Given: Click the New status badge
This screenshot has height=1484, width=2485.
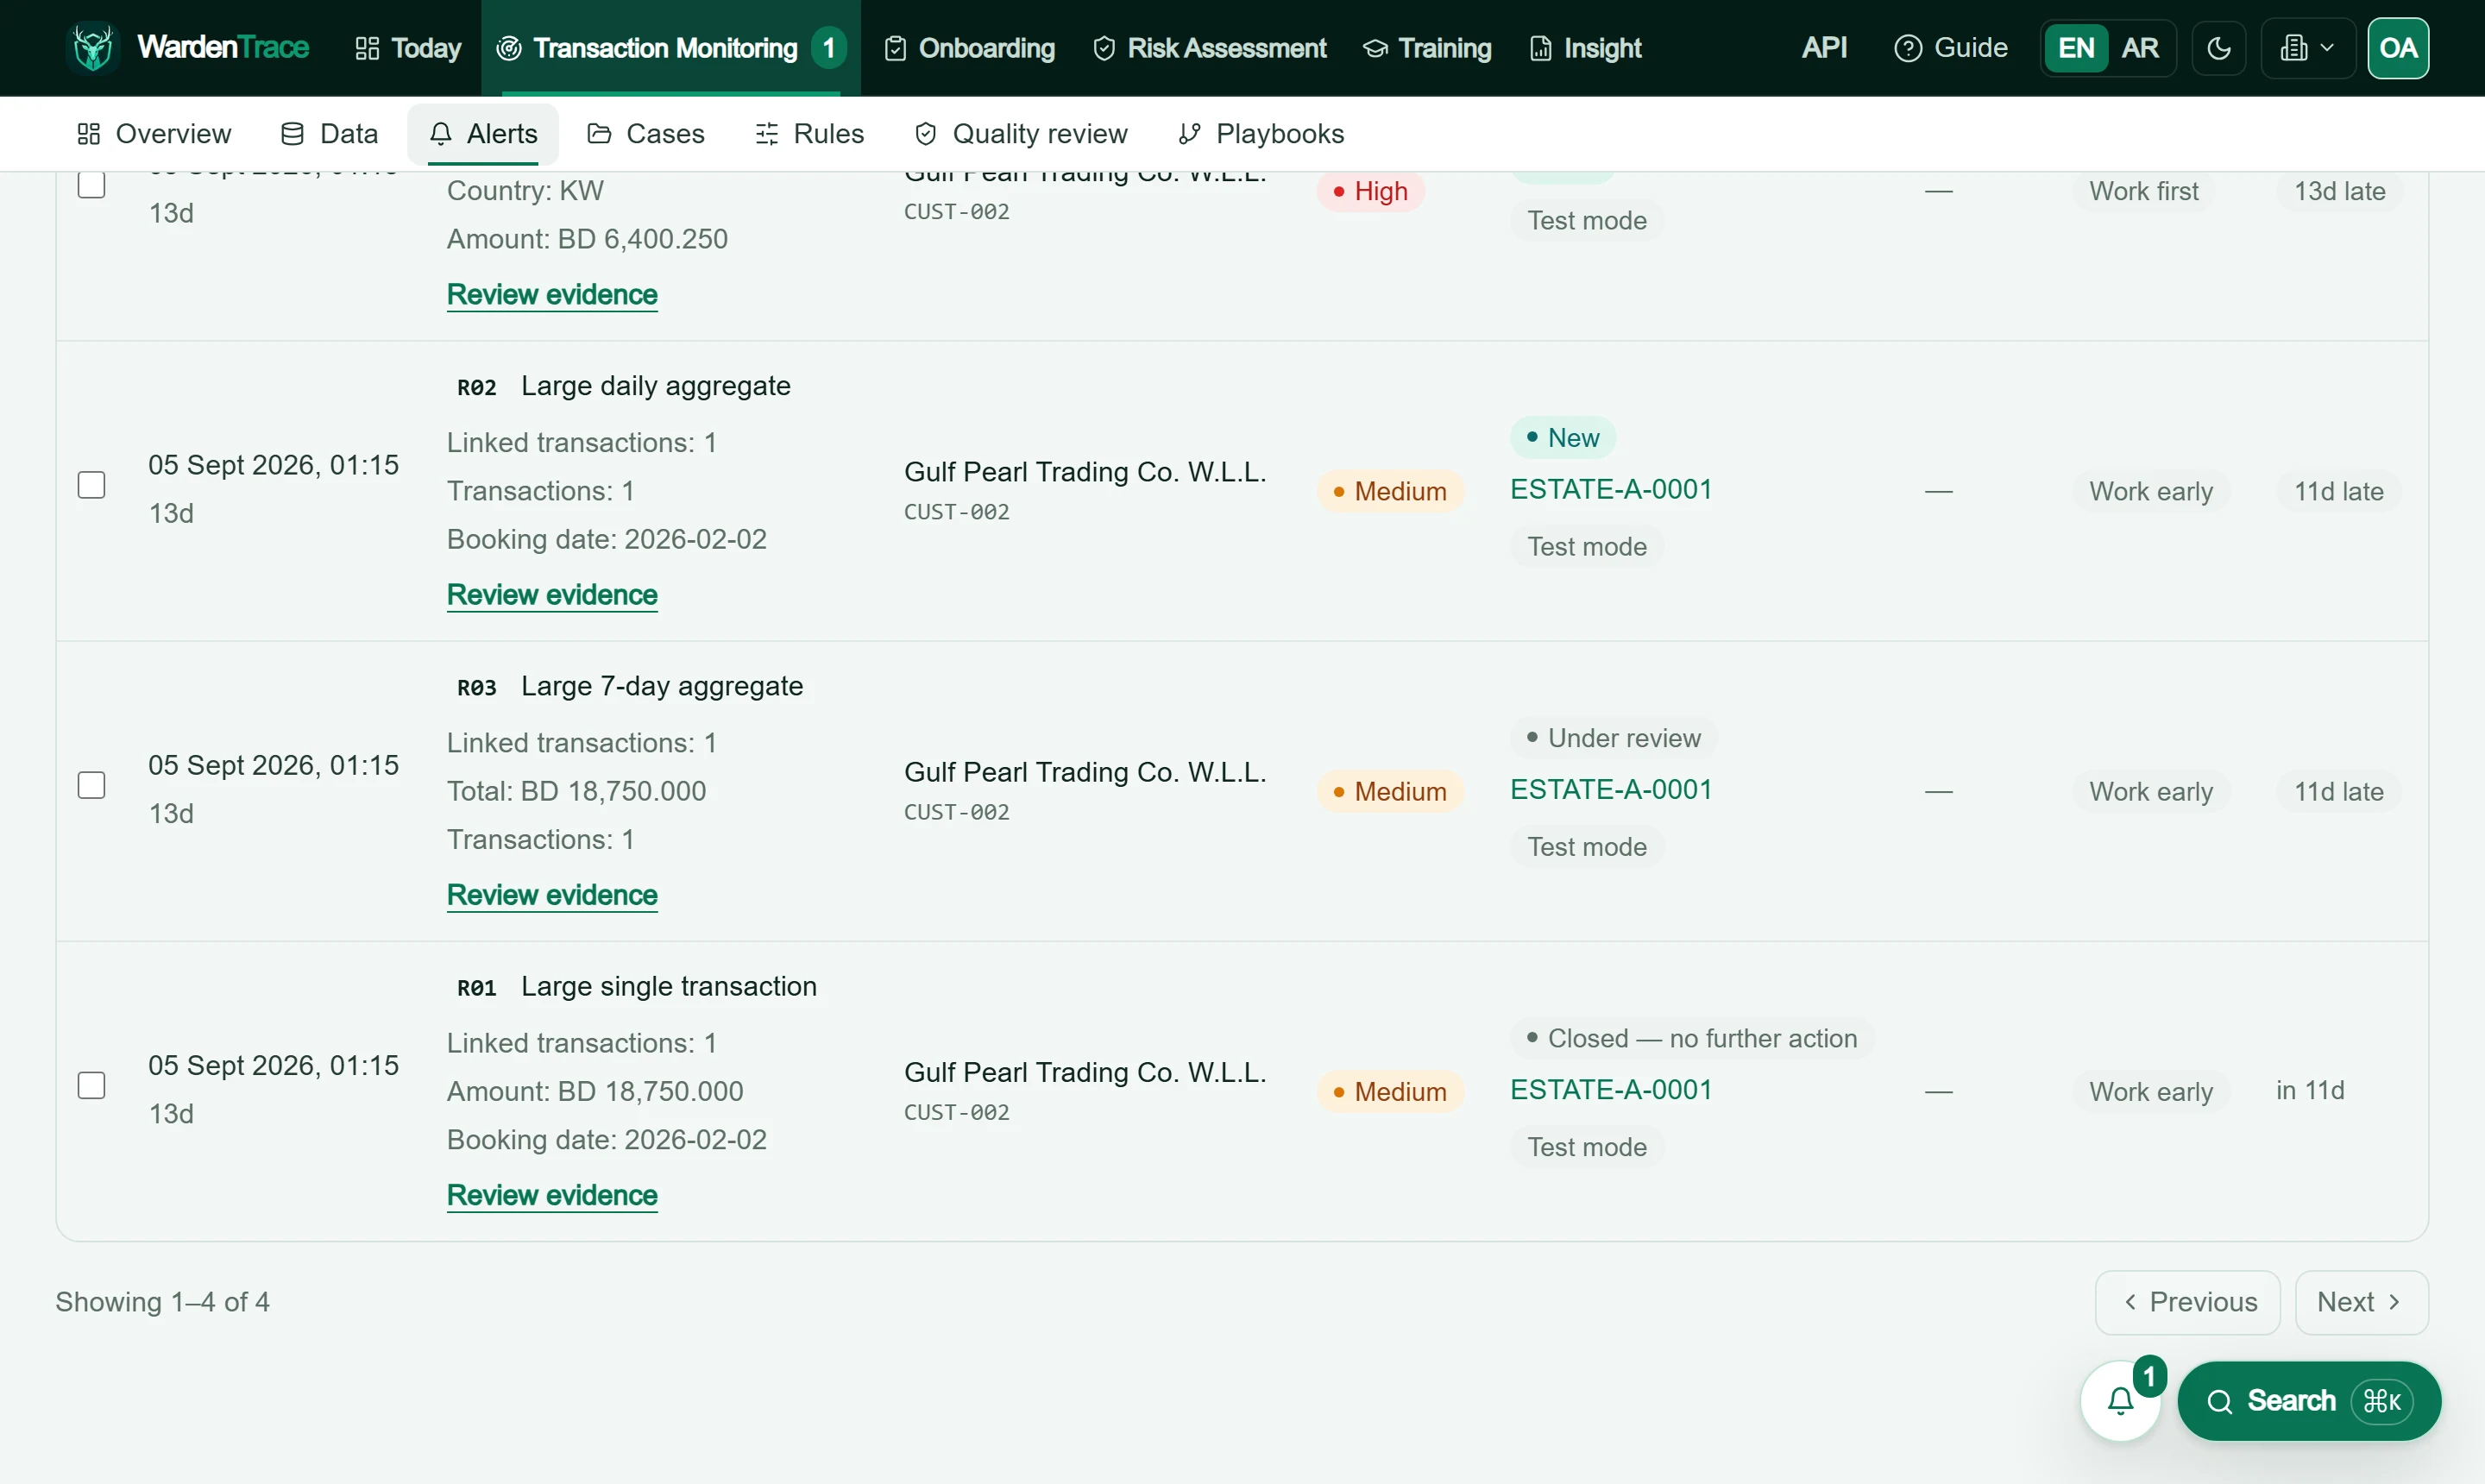Looking at the screenshot, I should [x=1563, y=437].
